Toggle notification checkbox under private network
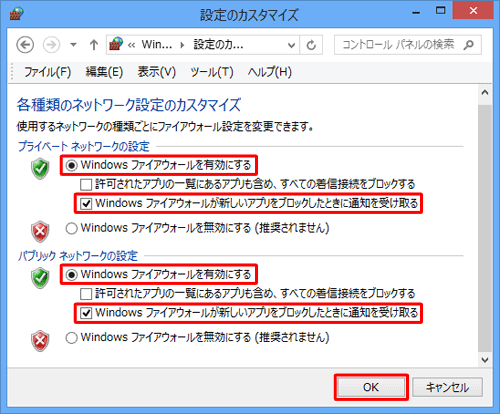This screenshot has width=500, height=414. coord(86,203)
